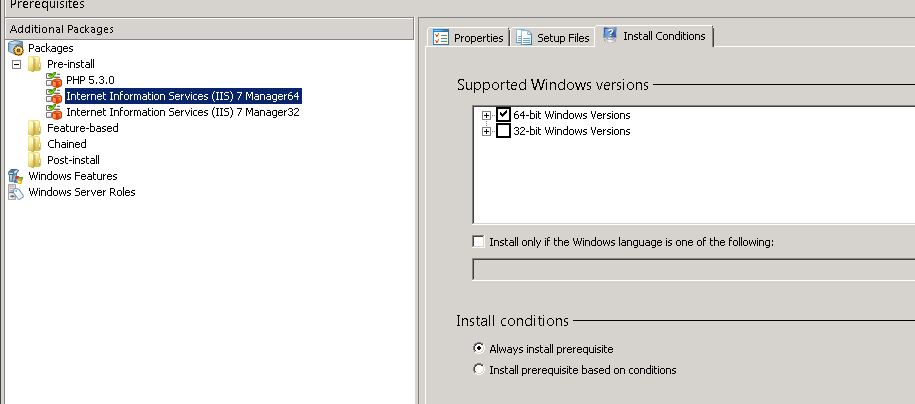Expand the 64-bit Windows Versions list
The height and width of the screenshot is (404, 915).
[486, 115]
